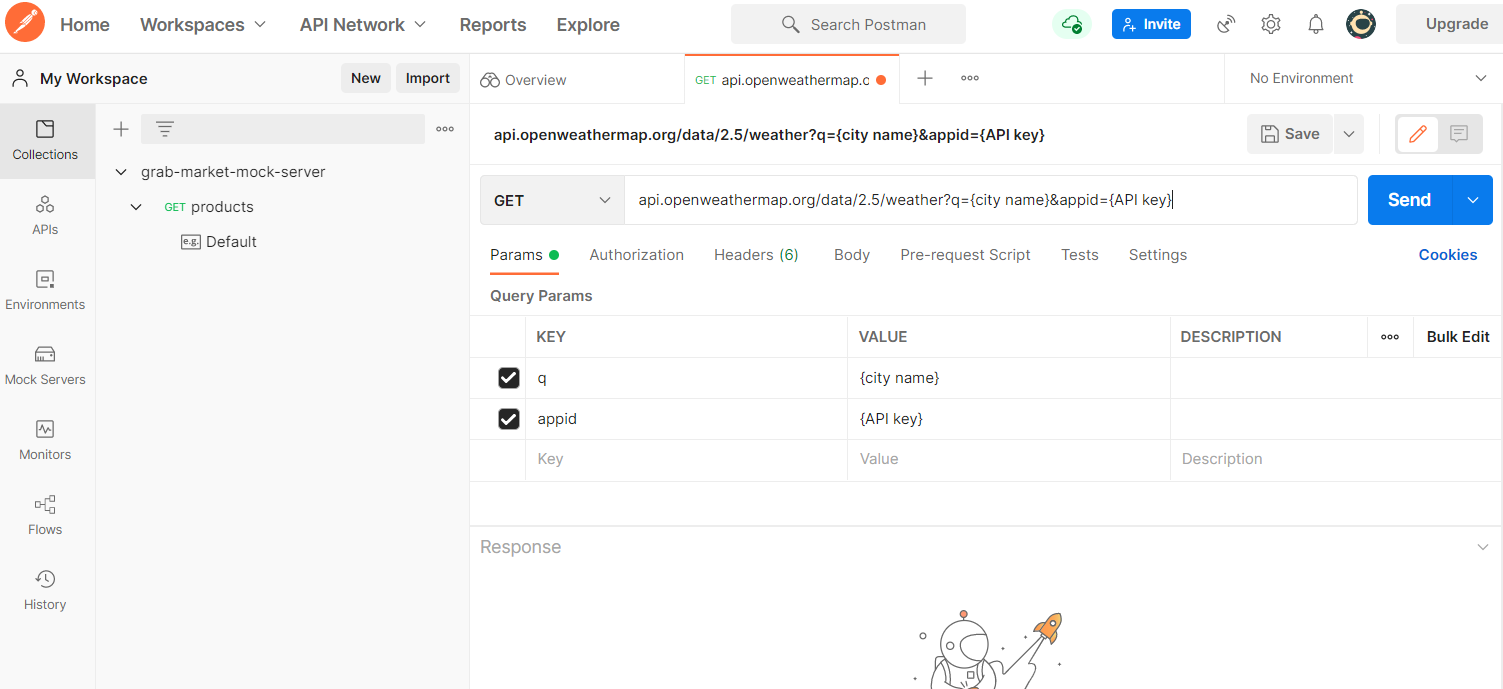
Task: Click the New button
Action: 366,78
